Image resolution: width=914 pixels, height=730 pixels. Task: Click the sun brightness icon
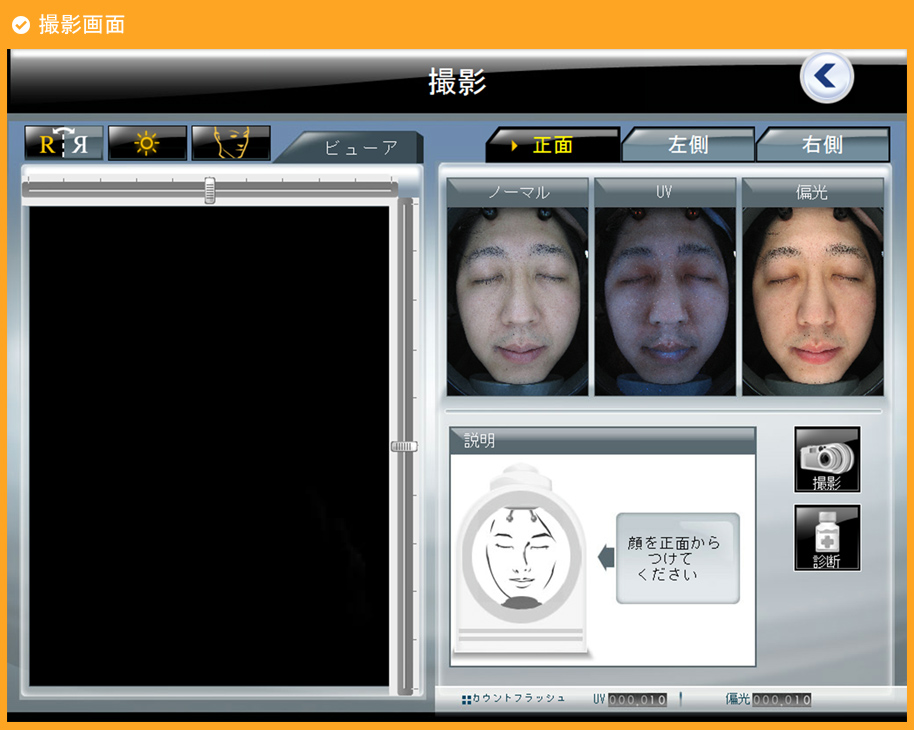tap(147, 143)
